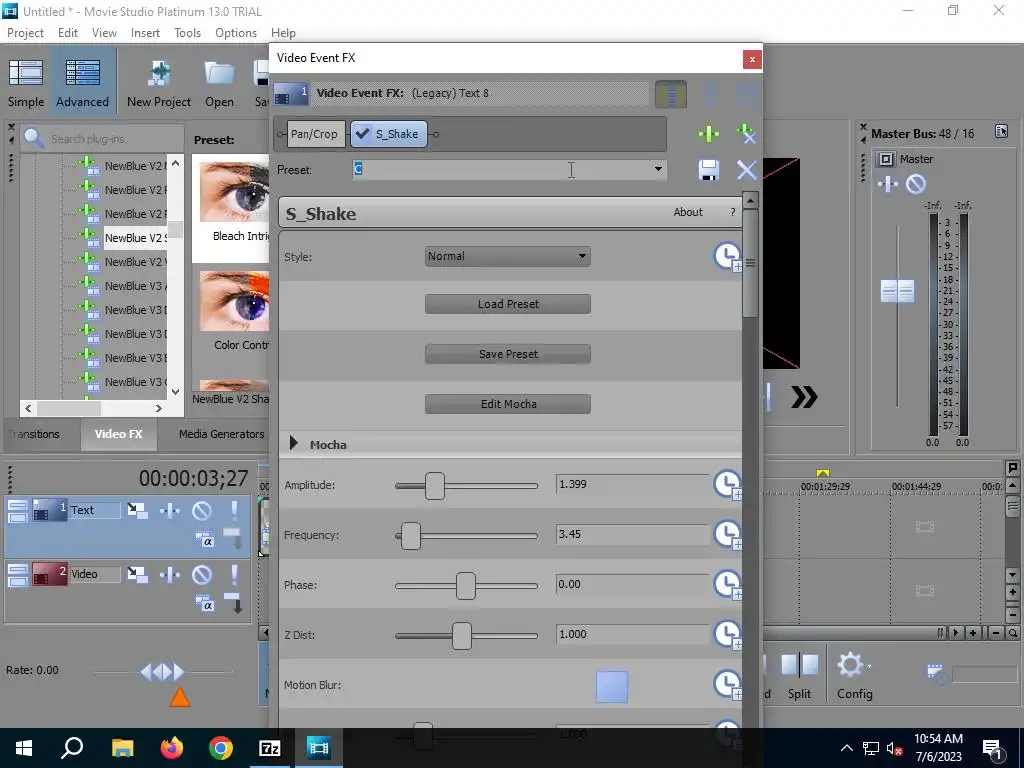Screen dimensions: 1024x768
Task: Animate the Style parameter clock icon
Action: [x=728, y=257]
